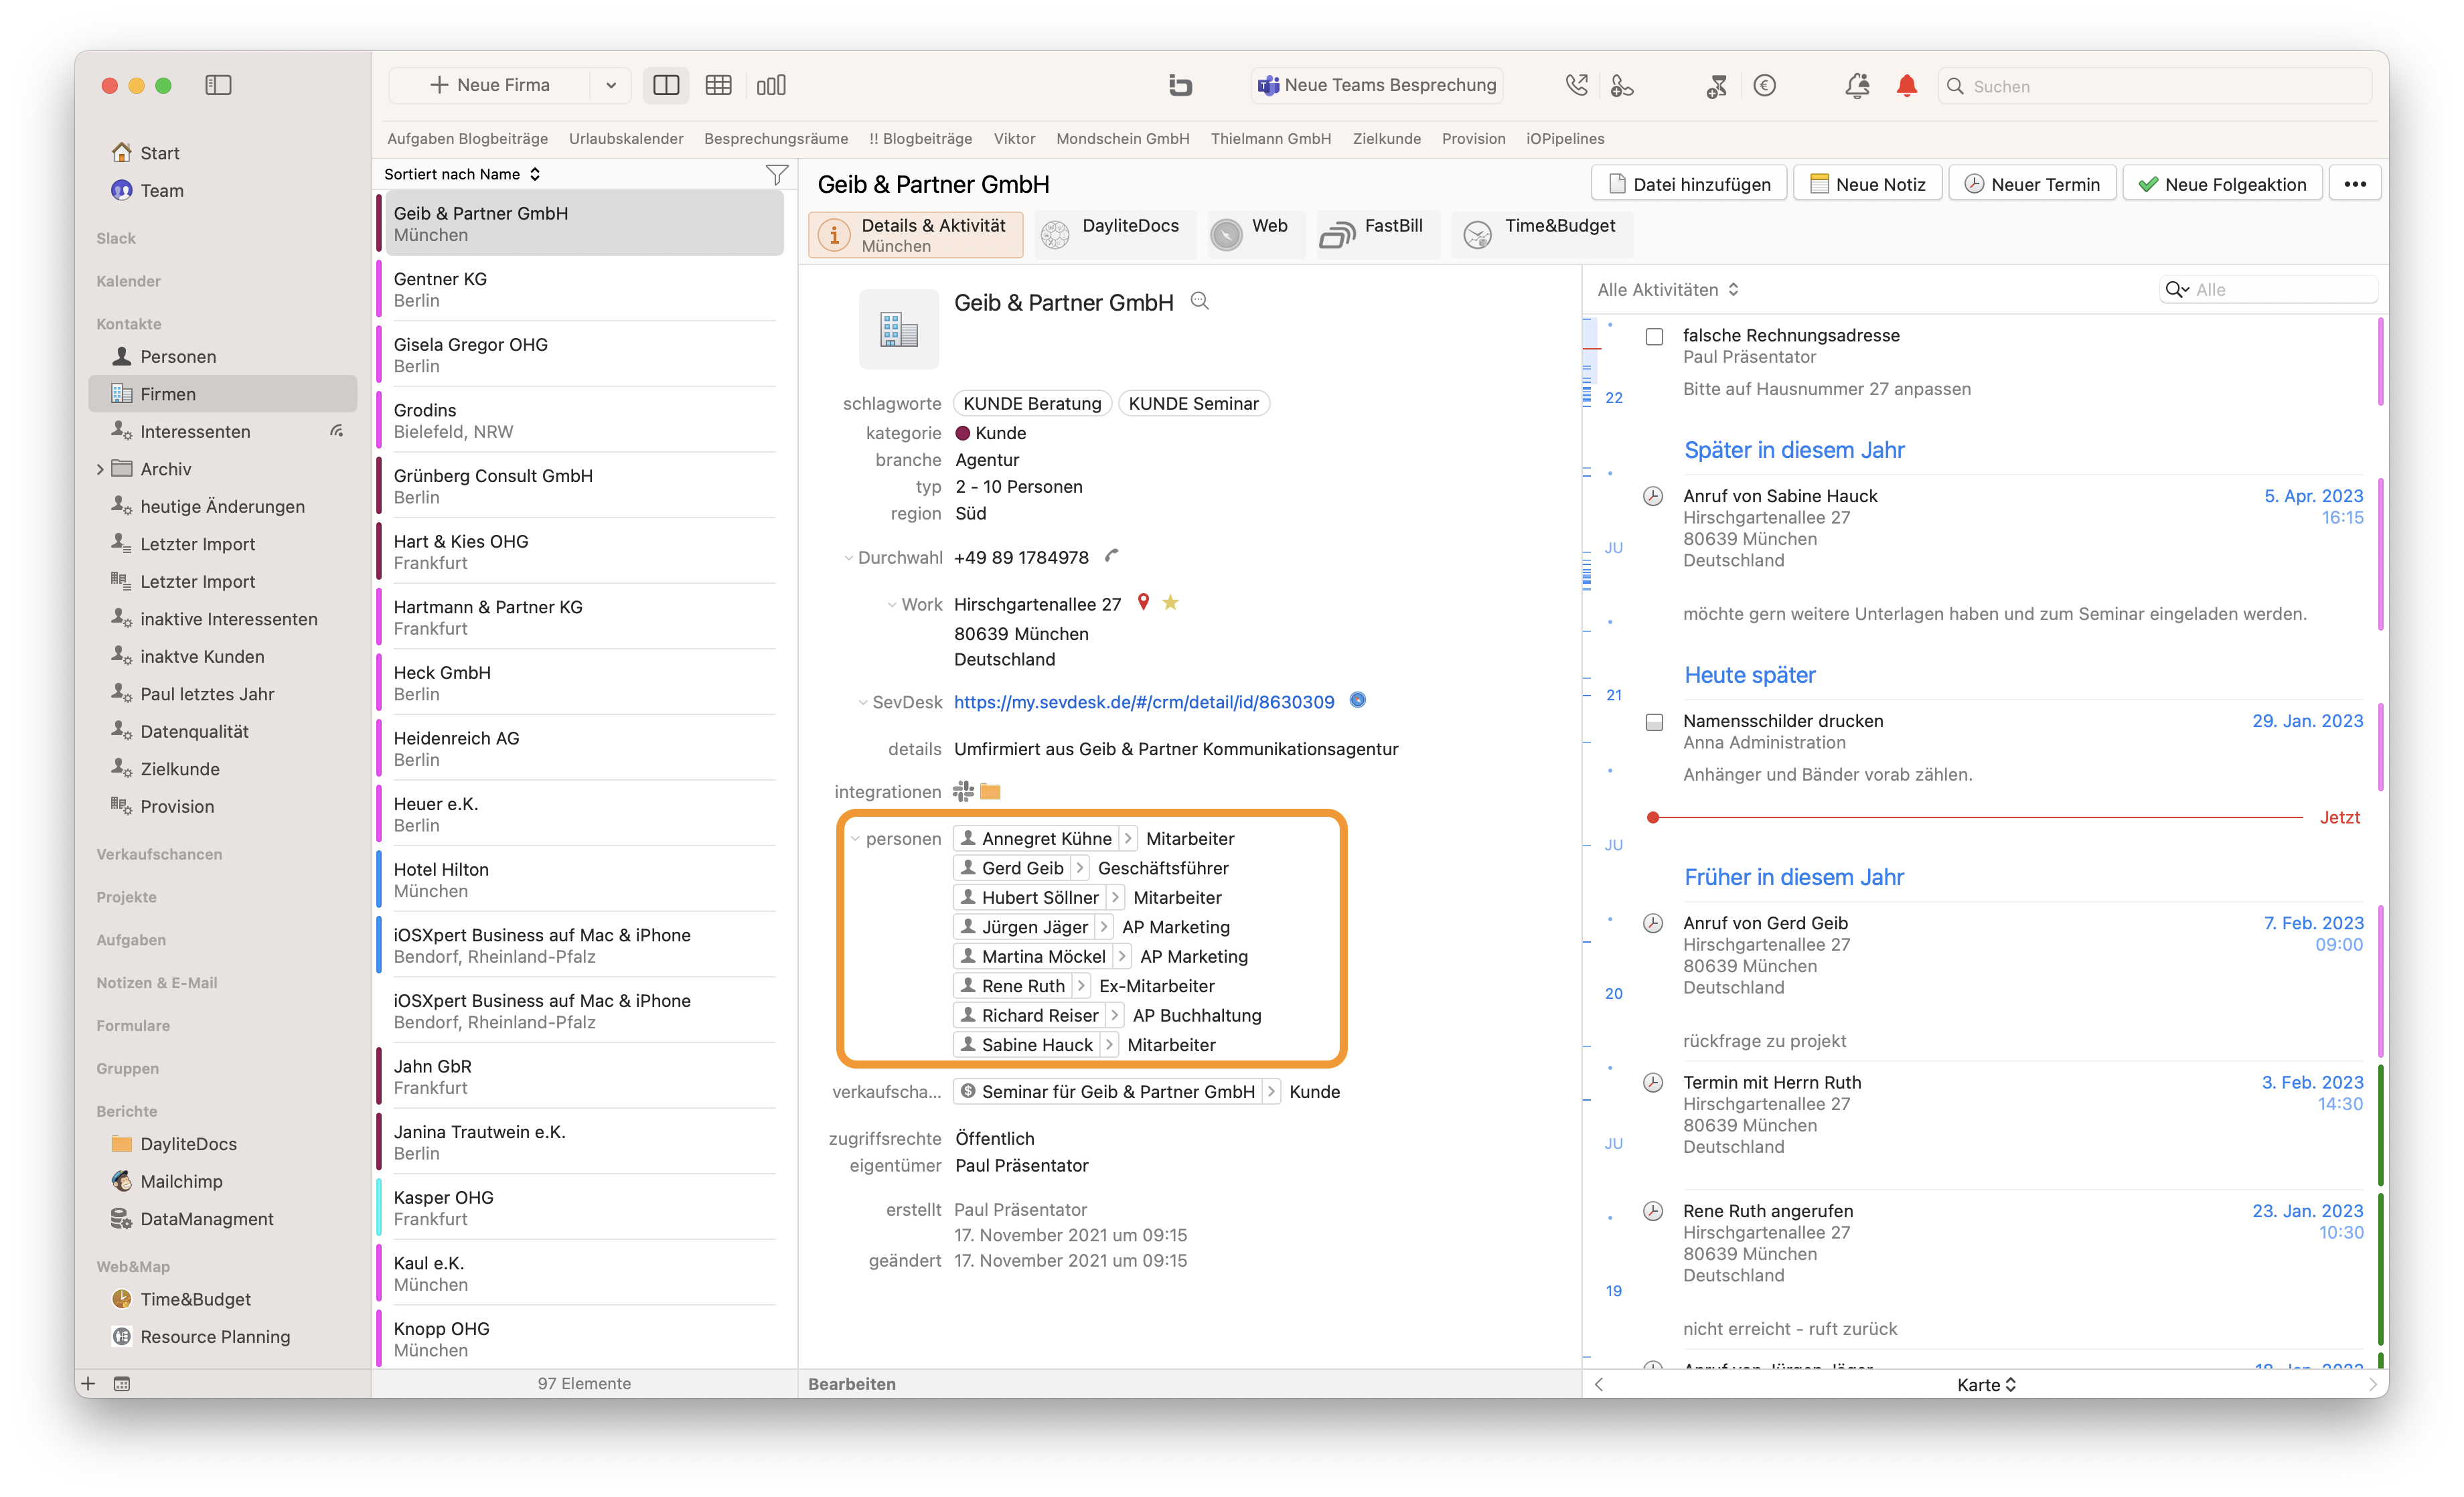Open the red notifications bell
This screenshot has height=1497, width=2464.
pyautogui.click(x=1907, y=86)
